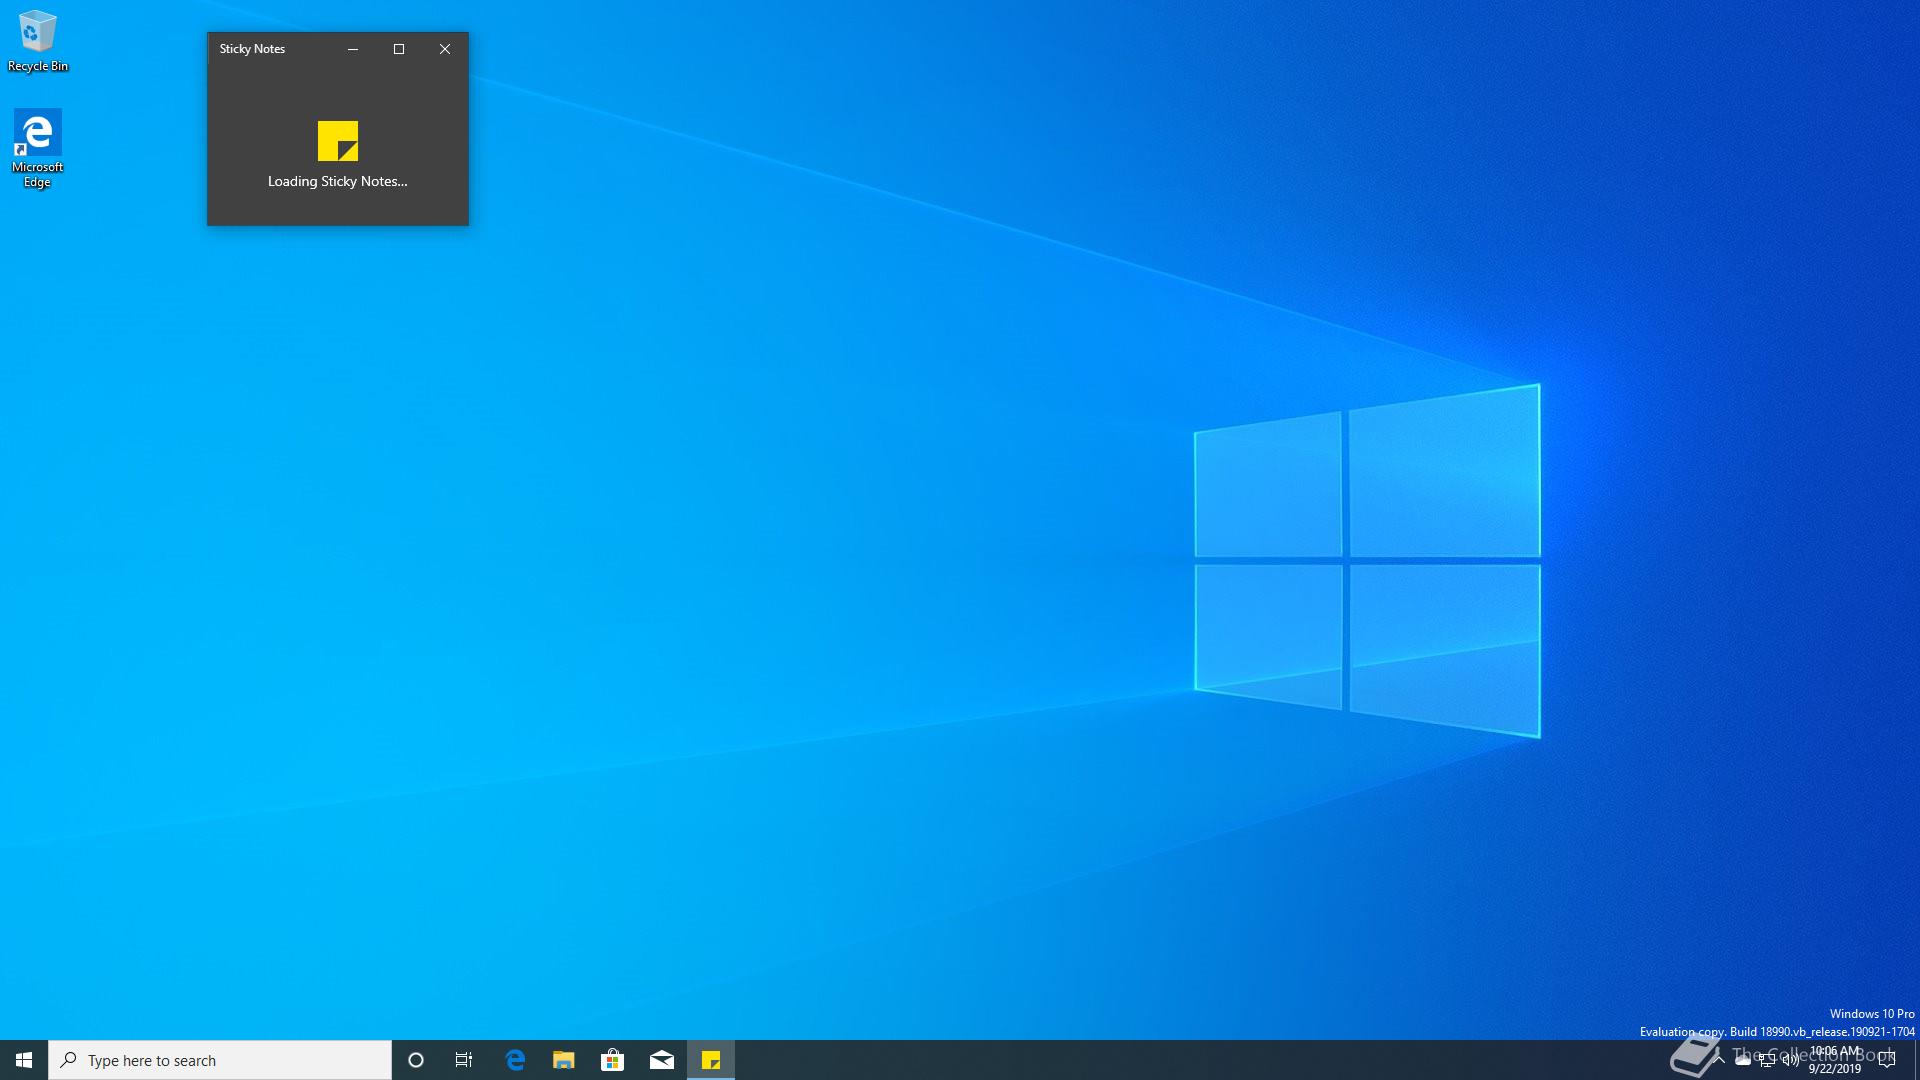Open the clock and date flyout
The image size is (1920, 1080).
pos(1835,1060)
